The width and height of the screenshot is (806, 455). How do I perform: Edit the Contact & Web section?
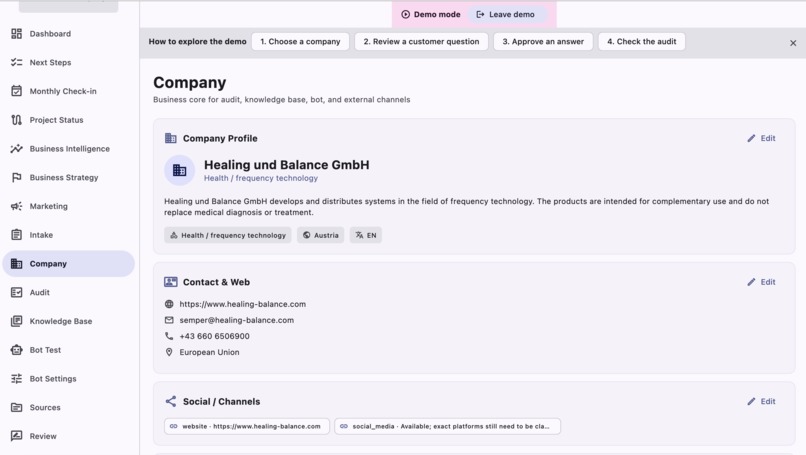(x=761, y=282)
